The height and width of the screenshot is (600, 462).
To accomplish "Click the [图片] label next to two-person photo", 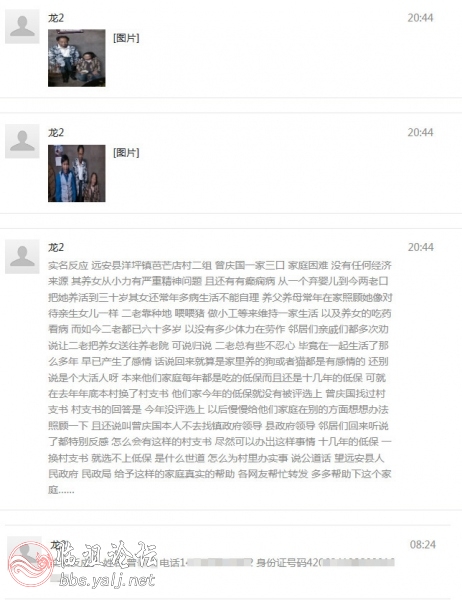I will [x=126, y=38].
